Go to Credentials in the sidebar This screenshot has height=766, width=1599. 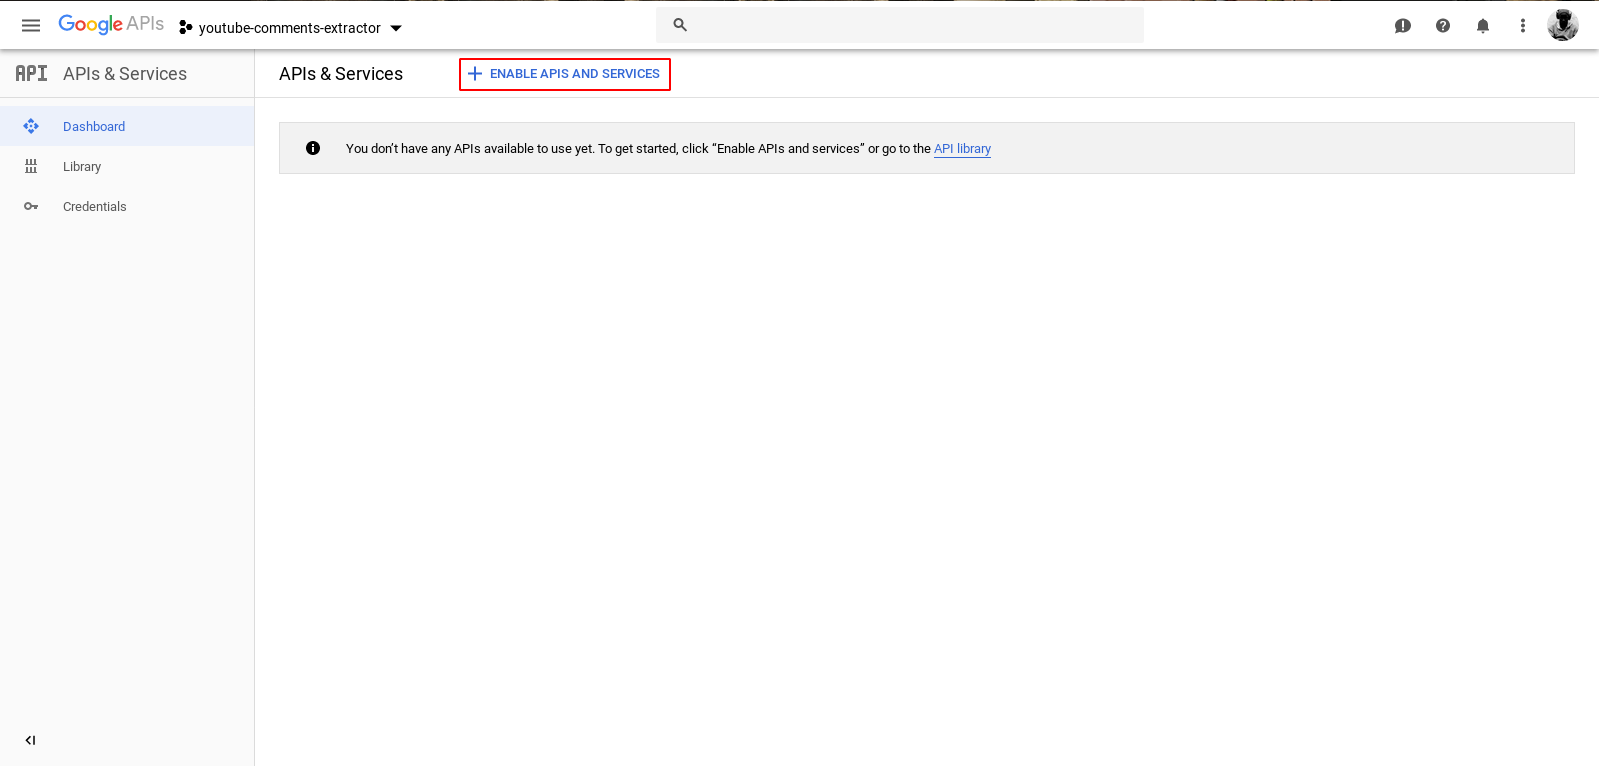click(x=94, y=207)
